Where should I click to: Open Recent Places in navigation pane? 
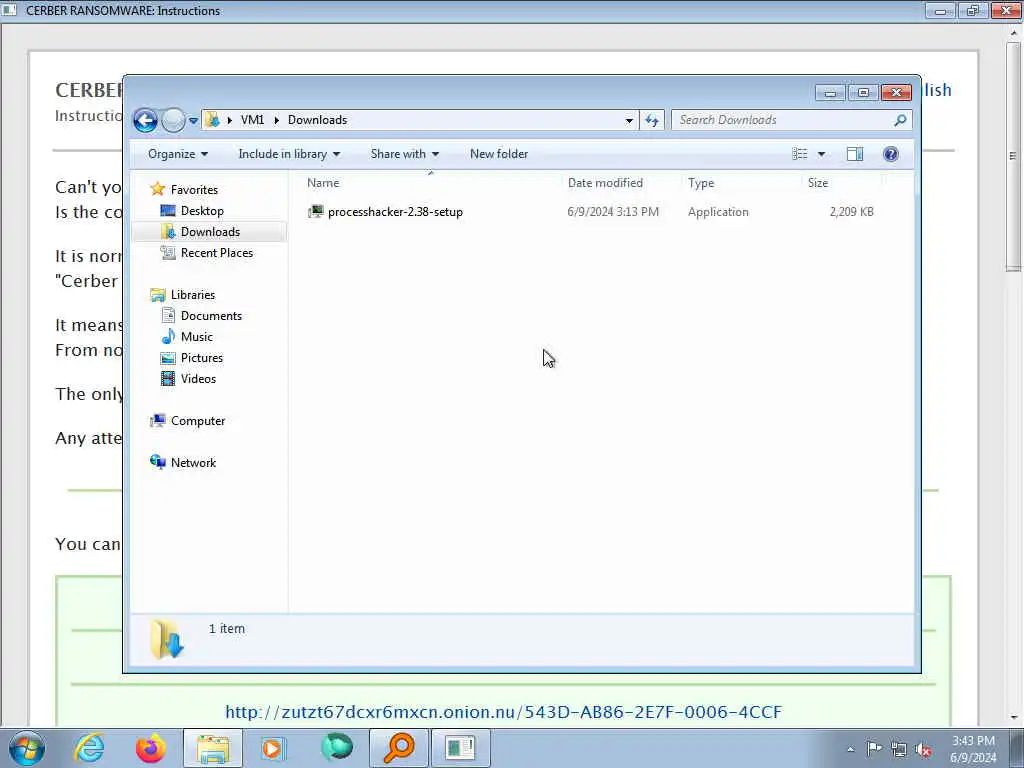217,253
